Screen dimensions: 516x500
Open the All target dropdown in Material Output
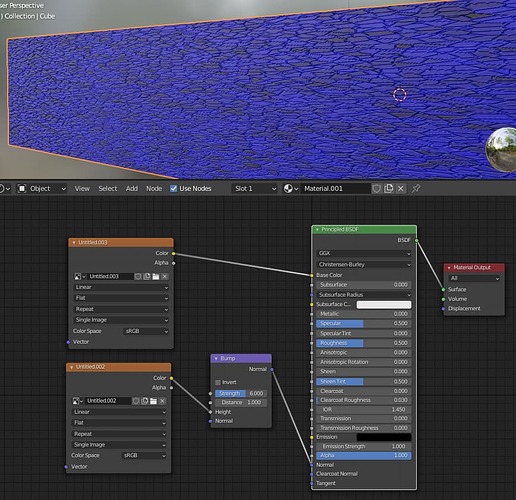pyautogui.click(x=474, y=278)
